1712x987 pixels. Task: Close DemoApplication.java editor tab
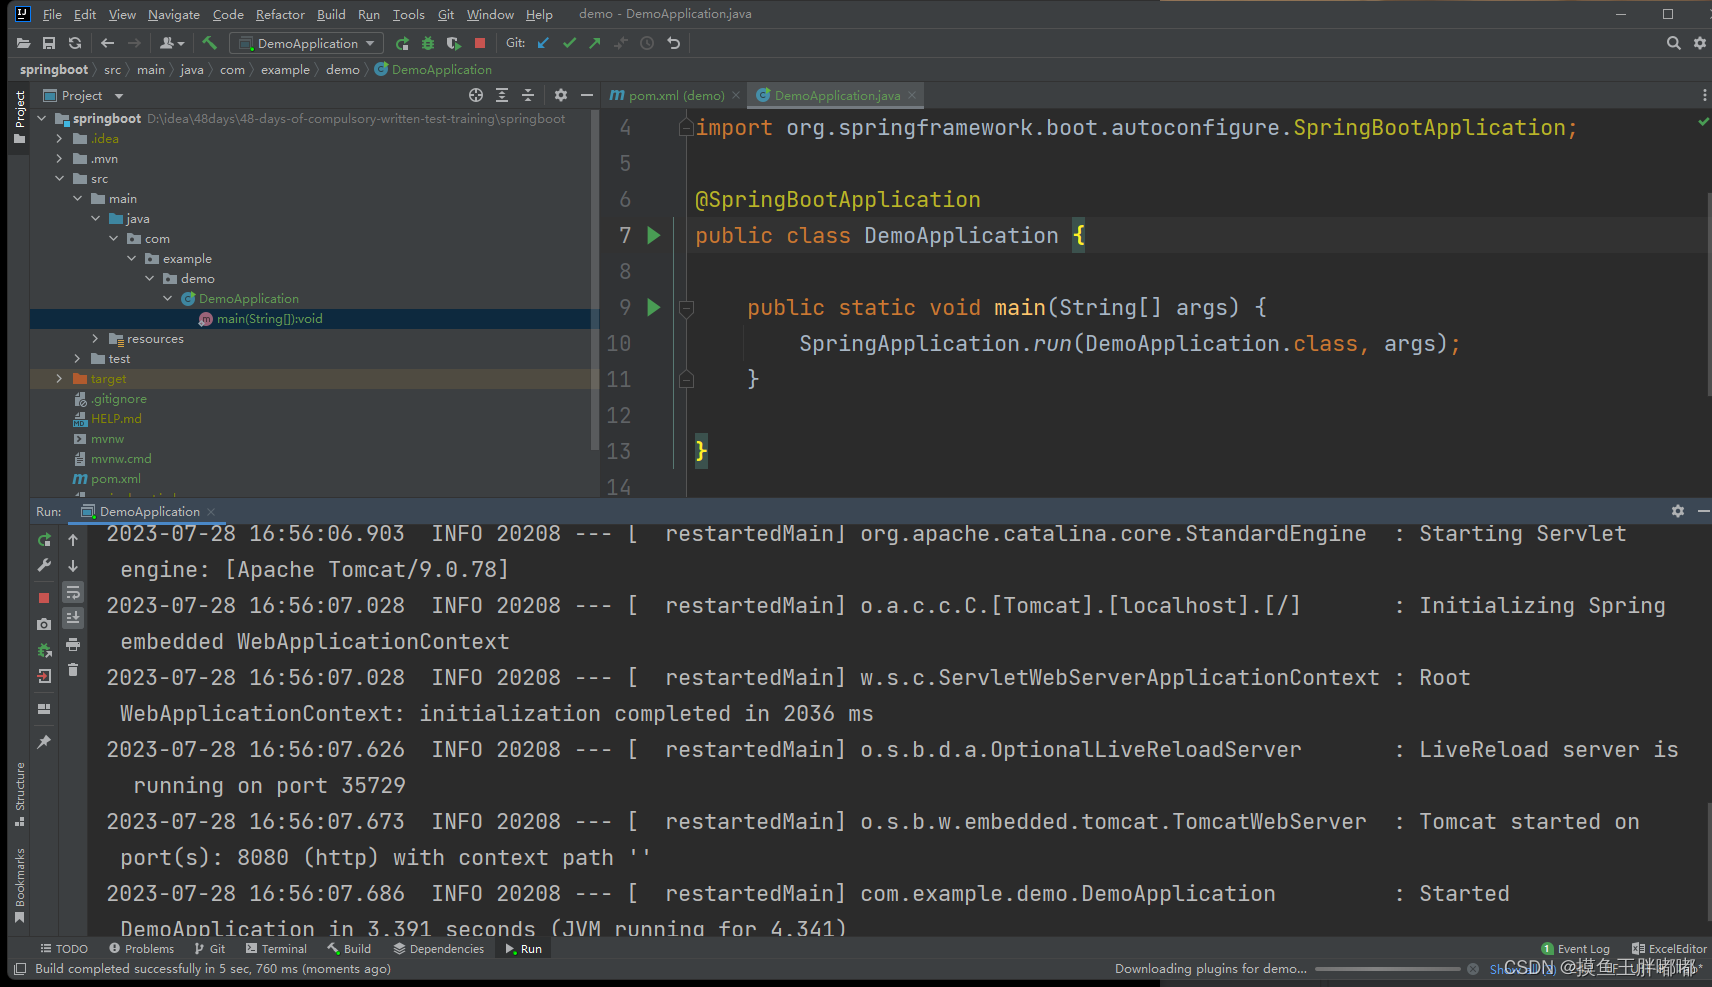click(x=912, y=95)
